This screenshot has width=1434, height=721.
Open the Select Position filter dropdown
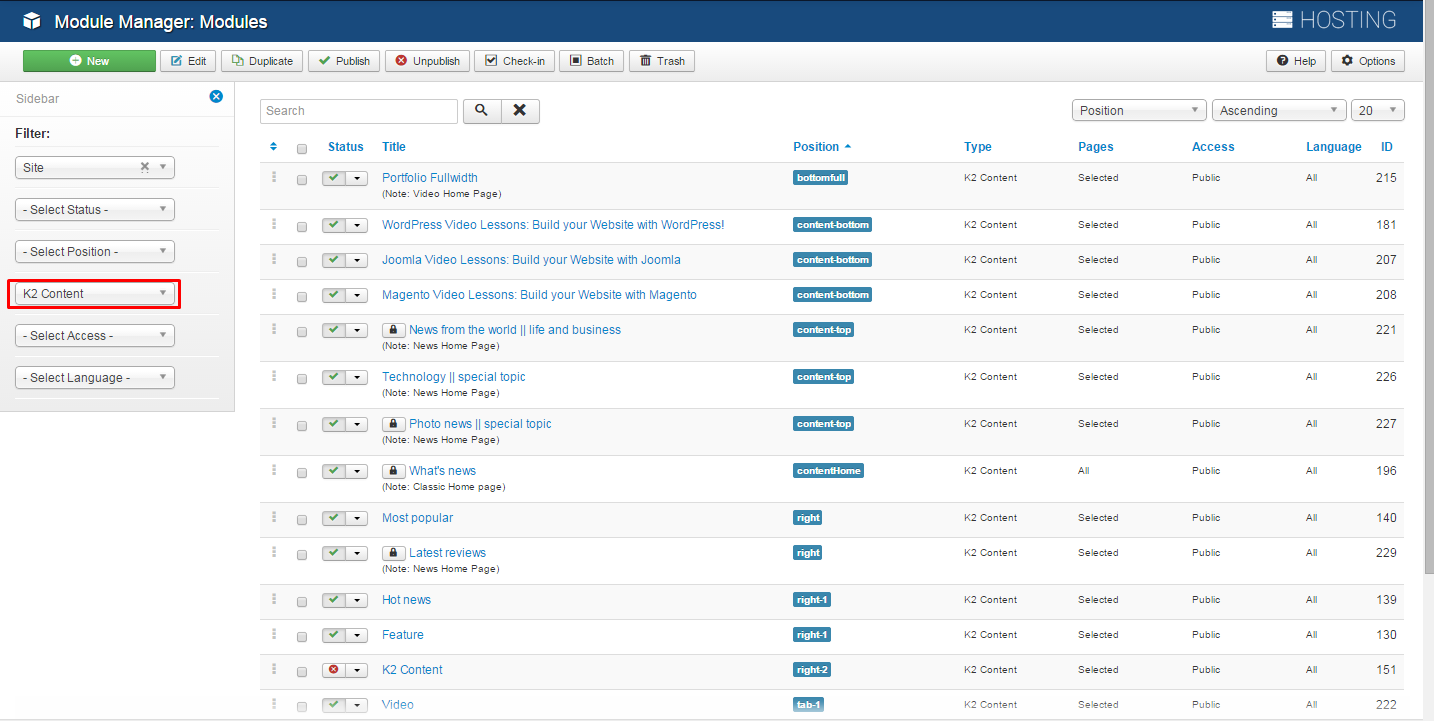coord(95,252)
